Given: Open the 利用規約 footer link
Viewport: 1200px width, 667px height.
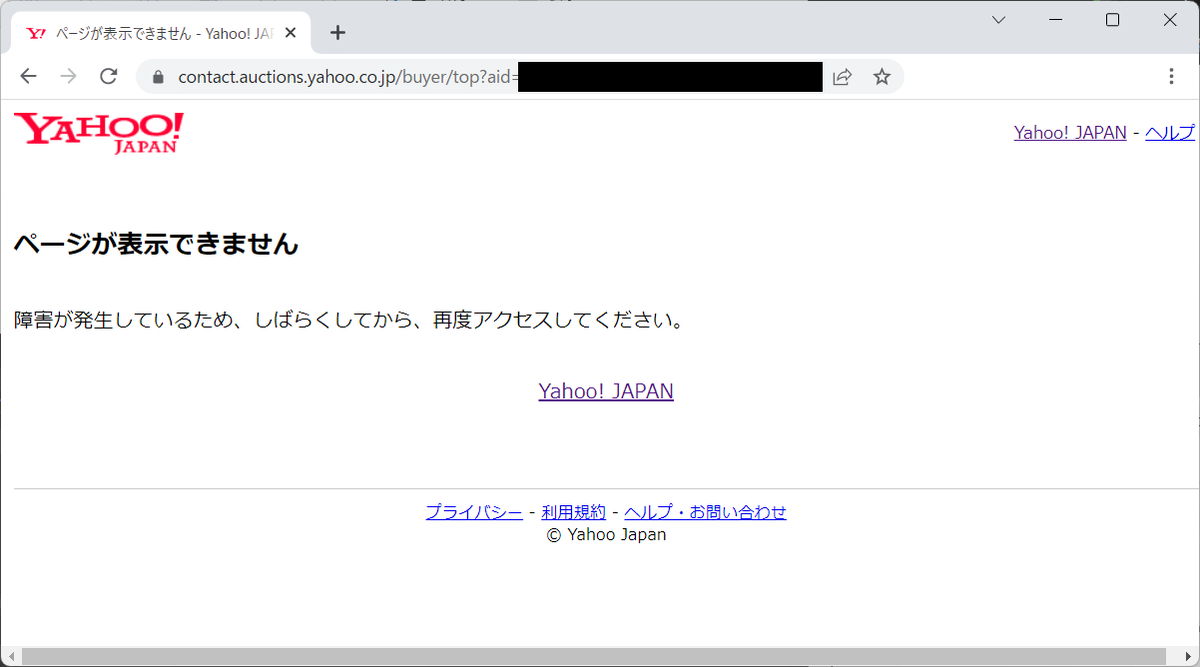Looking at the screenshot, I should click(574, 512).
